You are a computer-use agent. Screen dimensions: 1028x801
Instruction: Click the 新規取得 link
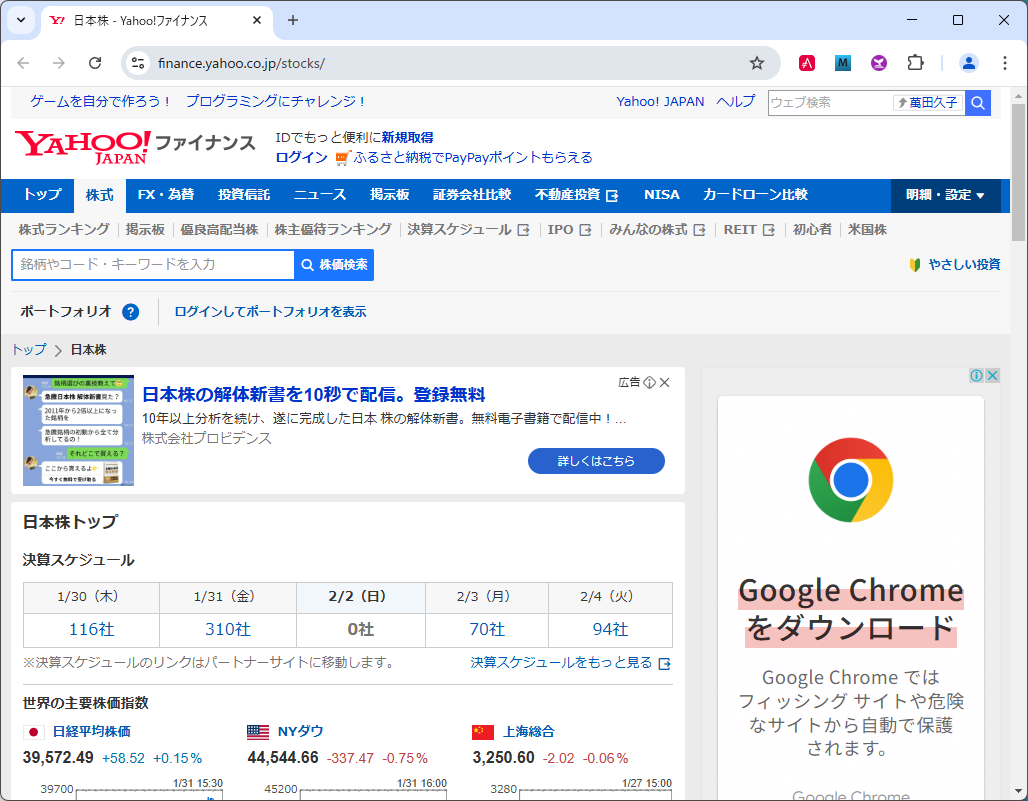pyautogui.click(x=408, y=138)
